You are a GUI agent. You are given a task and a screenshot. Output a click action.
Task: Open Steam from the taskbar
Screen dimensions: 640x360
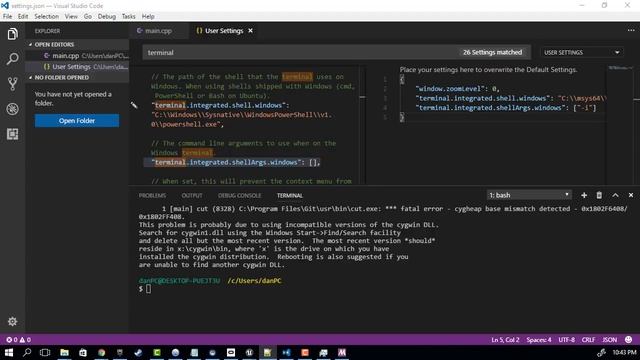click(138, 352)
